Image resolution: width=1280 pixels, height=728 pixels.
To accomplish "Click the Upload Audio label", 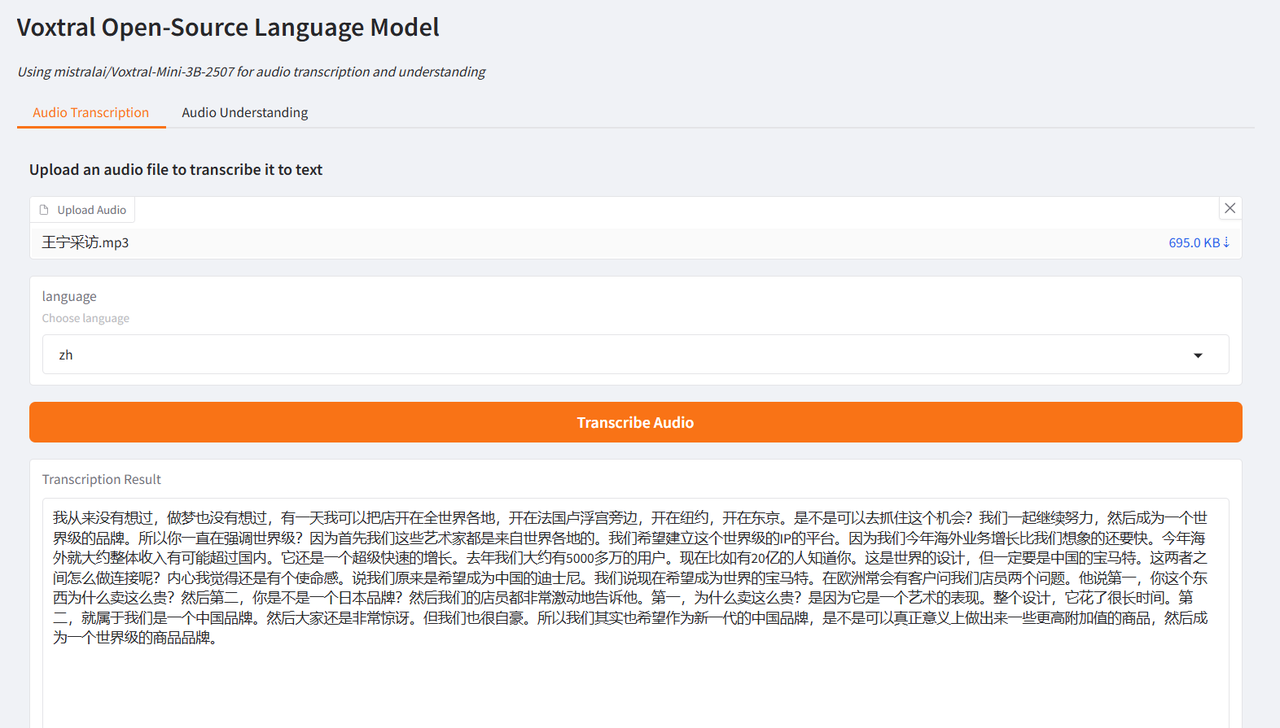I will click(x=91, y=210).
